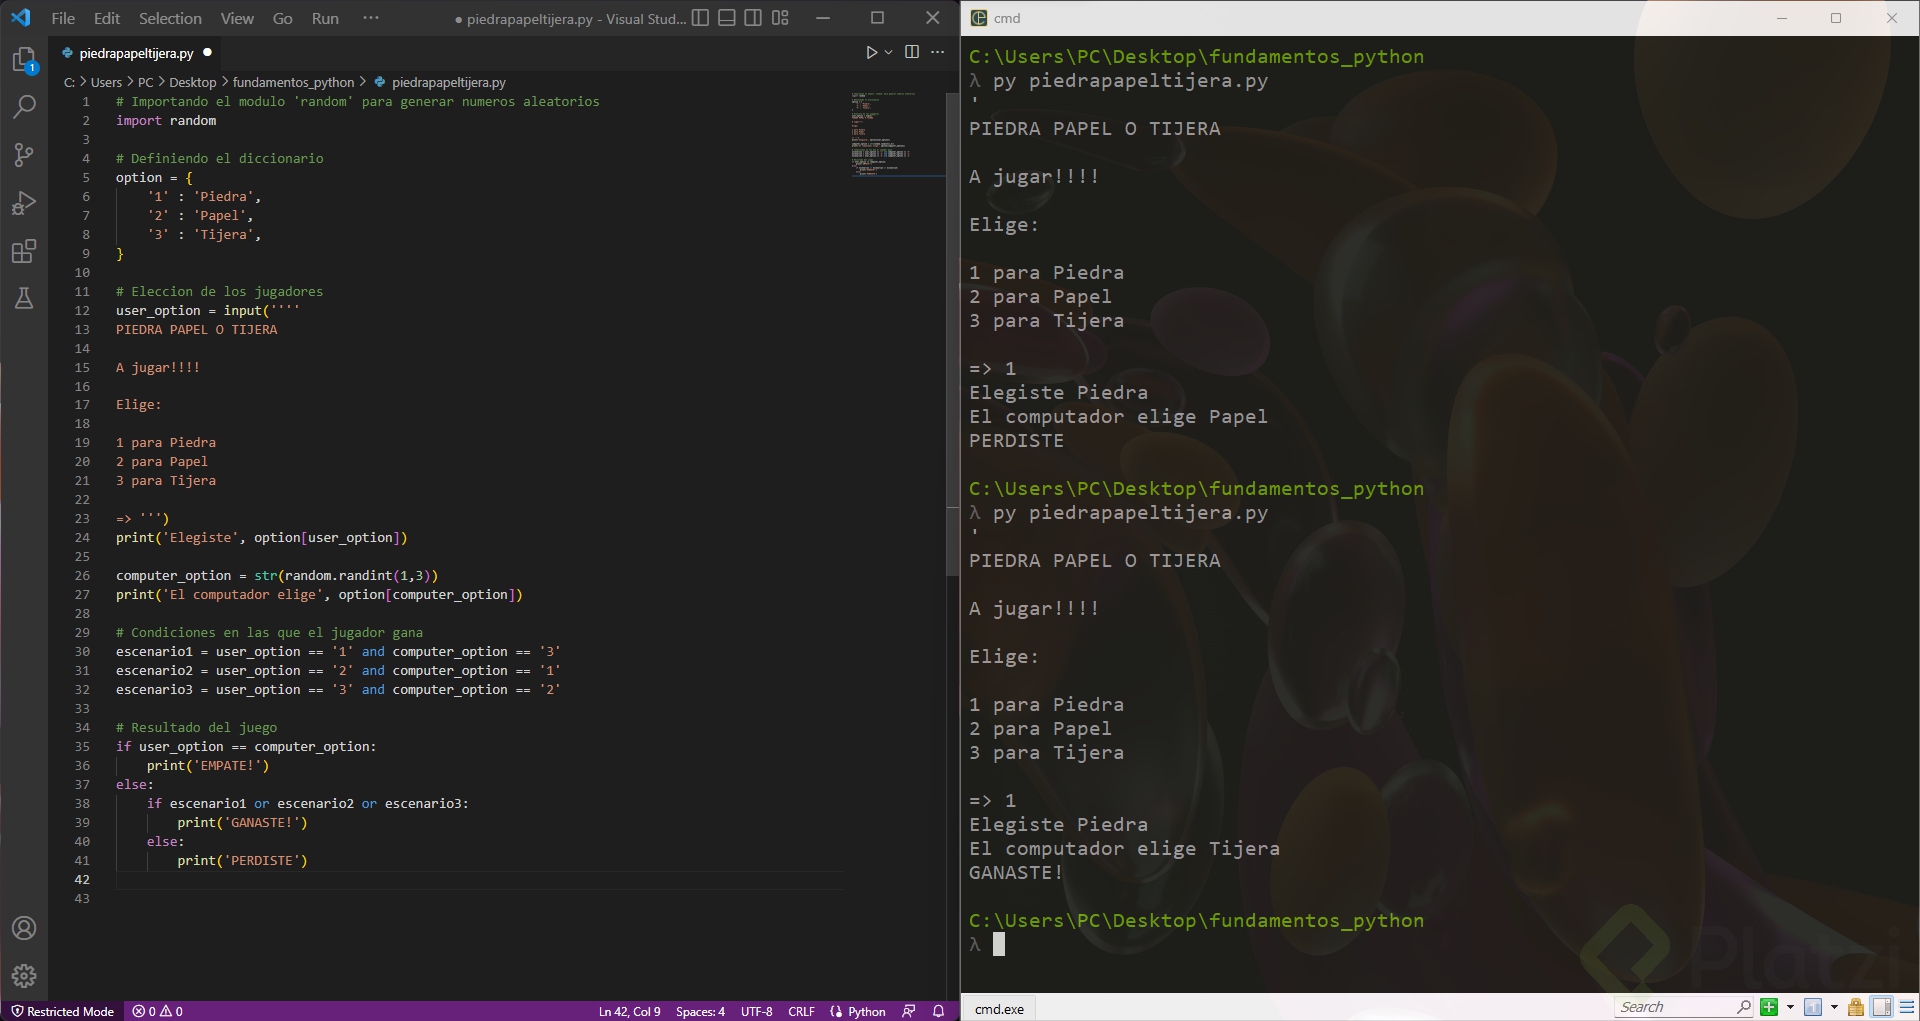Viewport: 1920px width, 1021px height.
Task: Click the active console number icon in cmd
Action: coord(1813,1007)
